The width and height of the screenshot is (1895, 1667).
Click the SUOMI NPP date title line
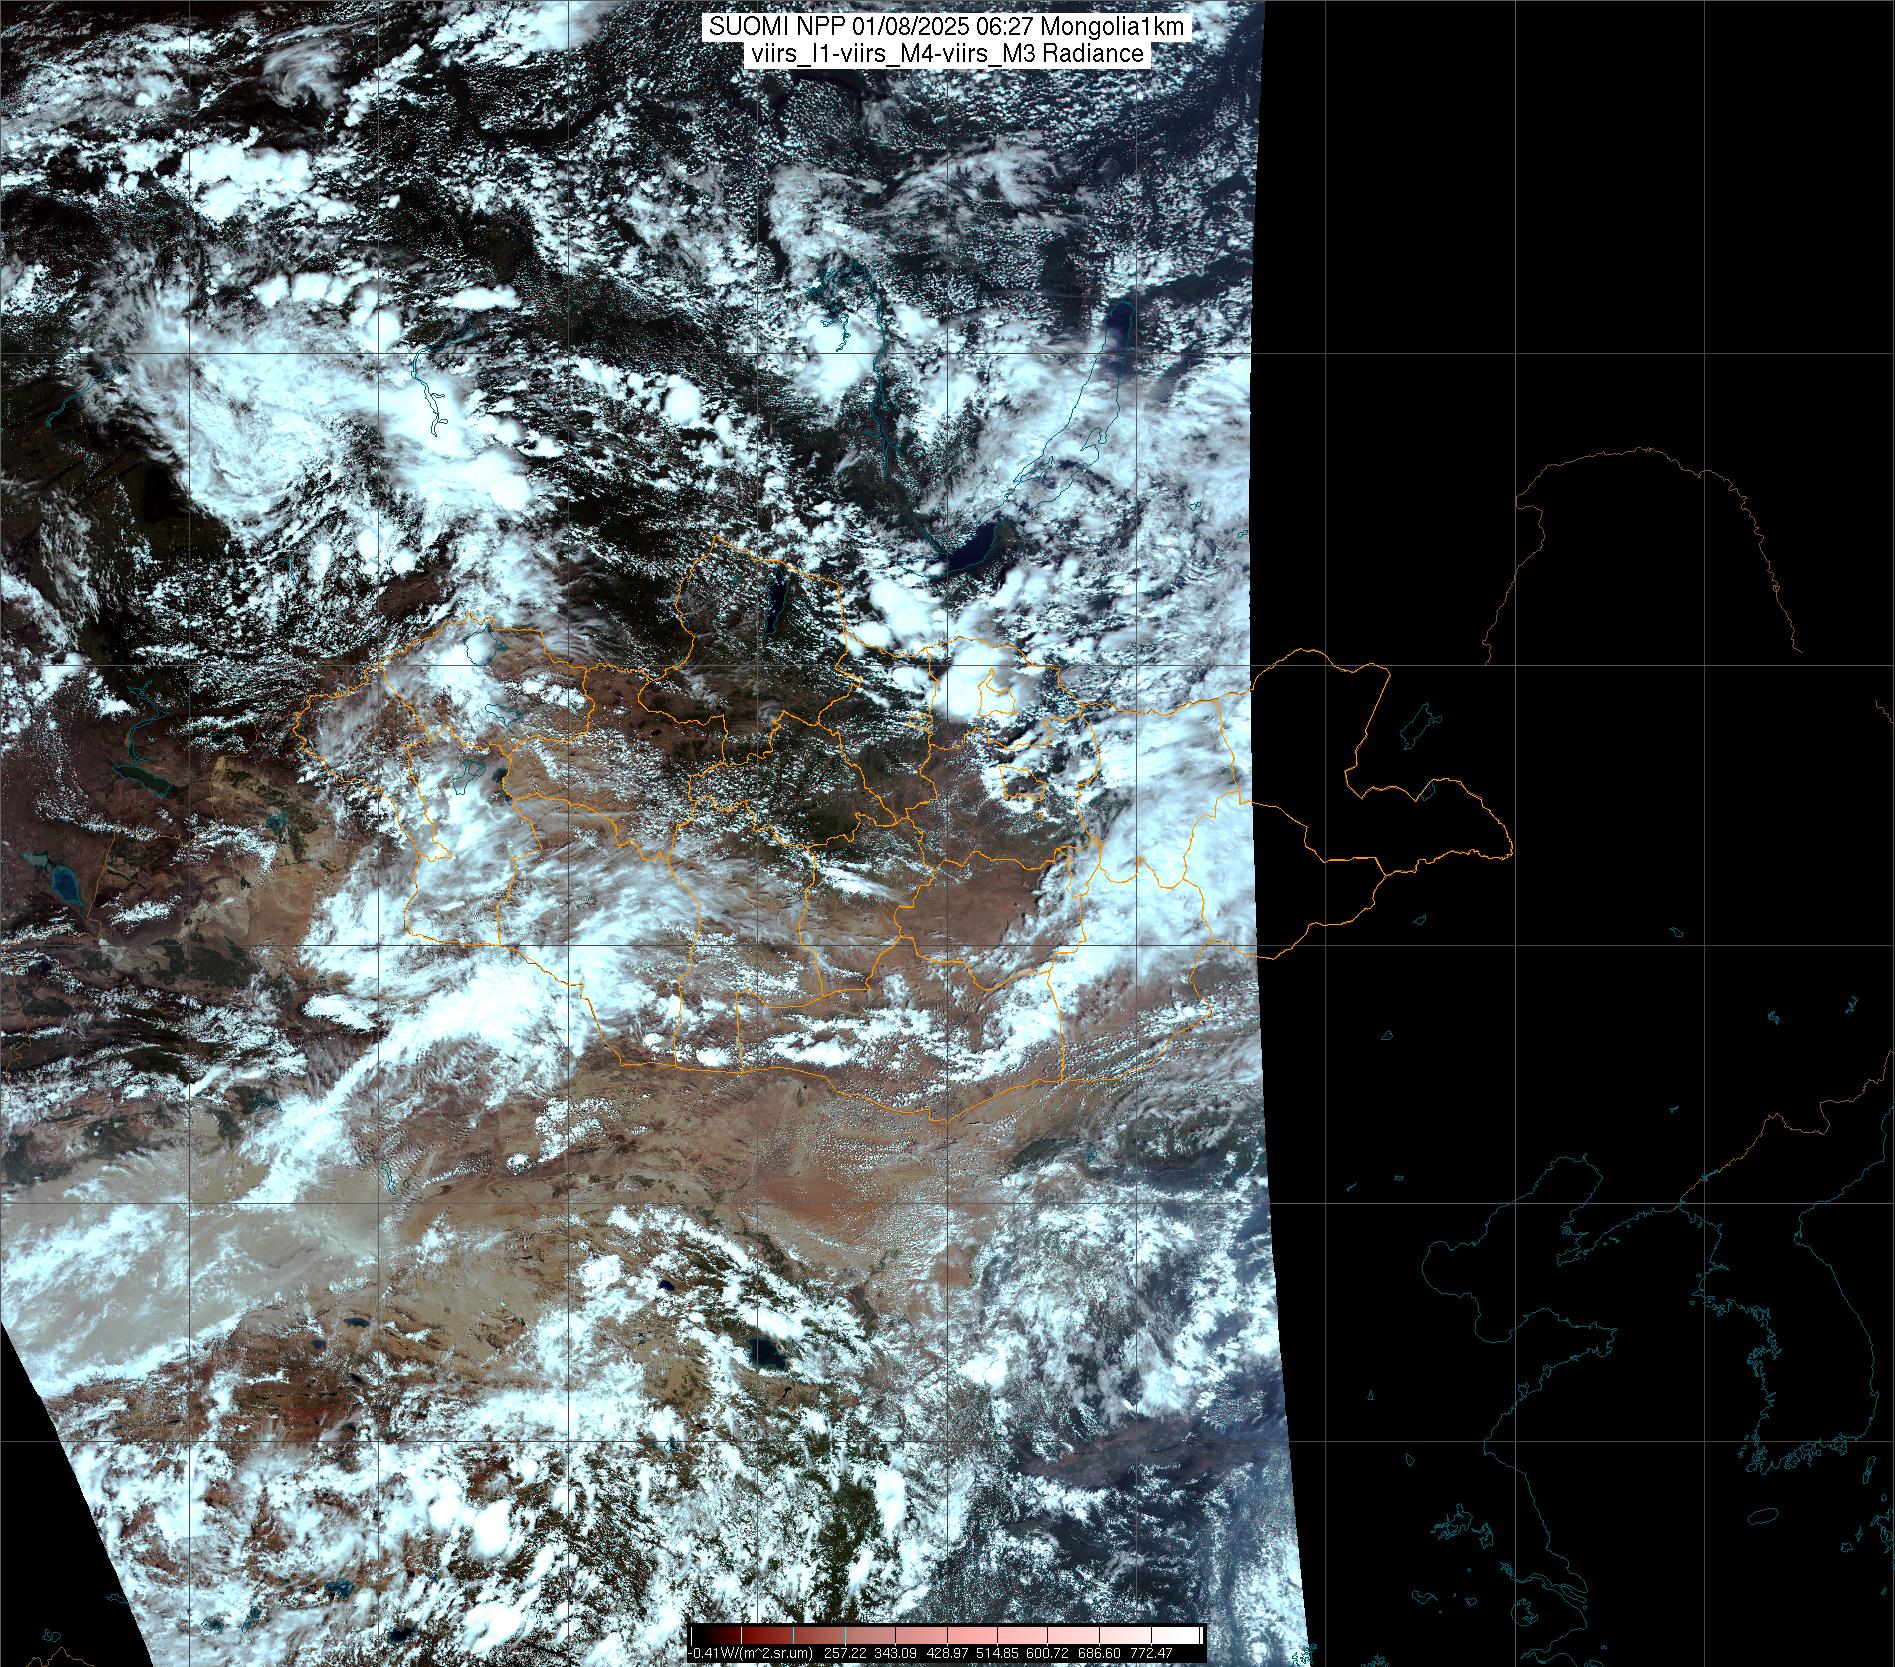(x=946, y=27)
